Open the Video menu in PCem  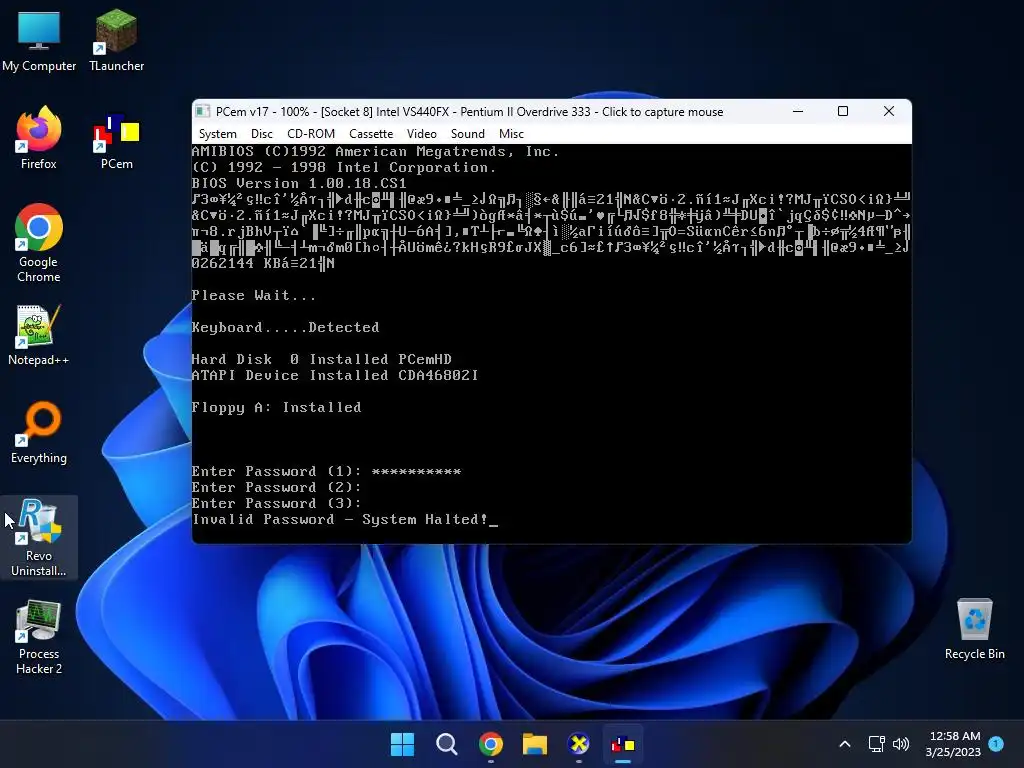(421, 134)
